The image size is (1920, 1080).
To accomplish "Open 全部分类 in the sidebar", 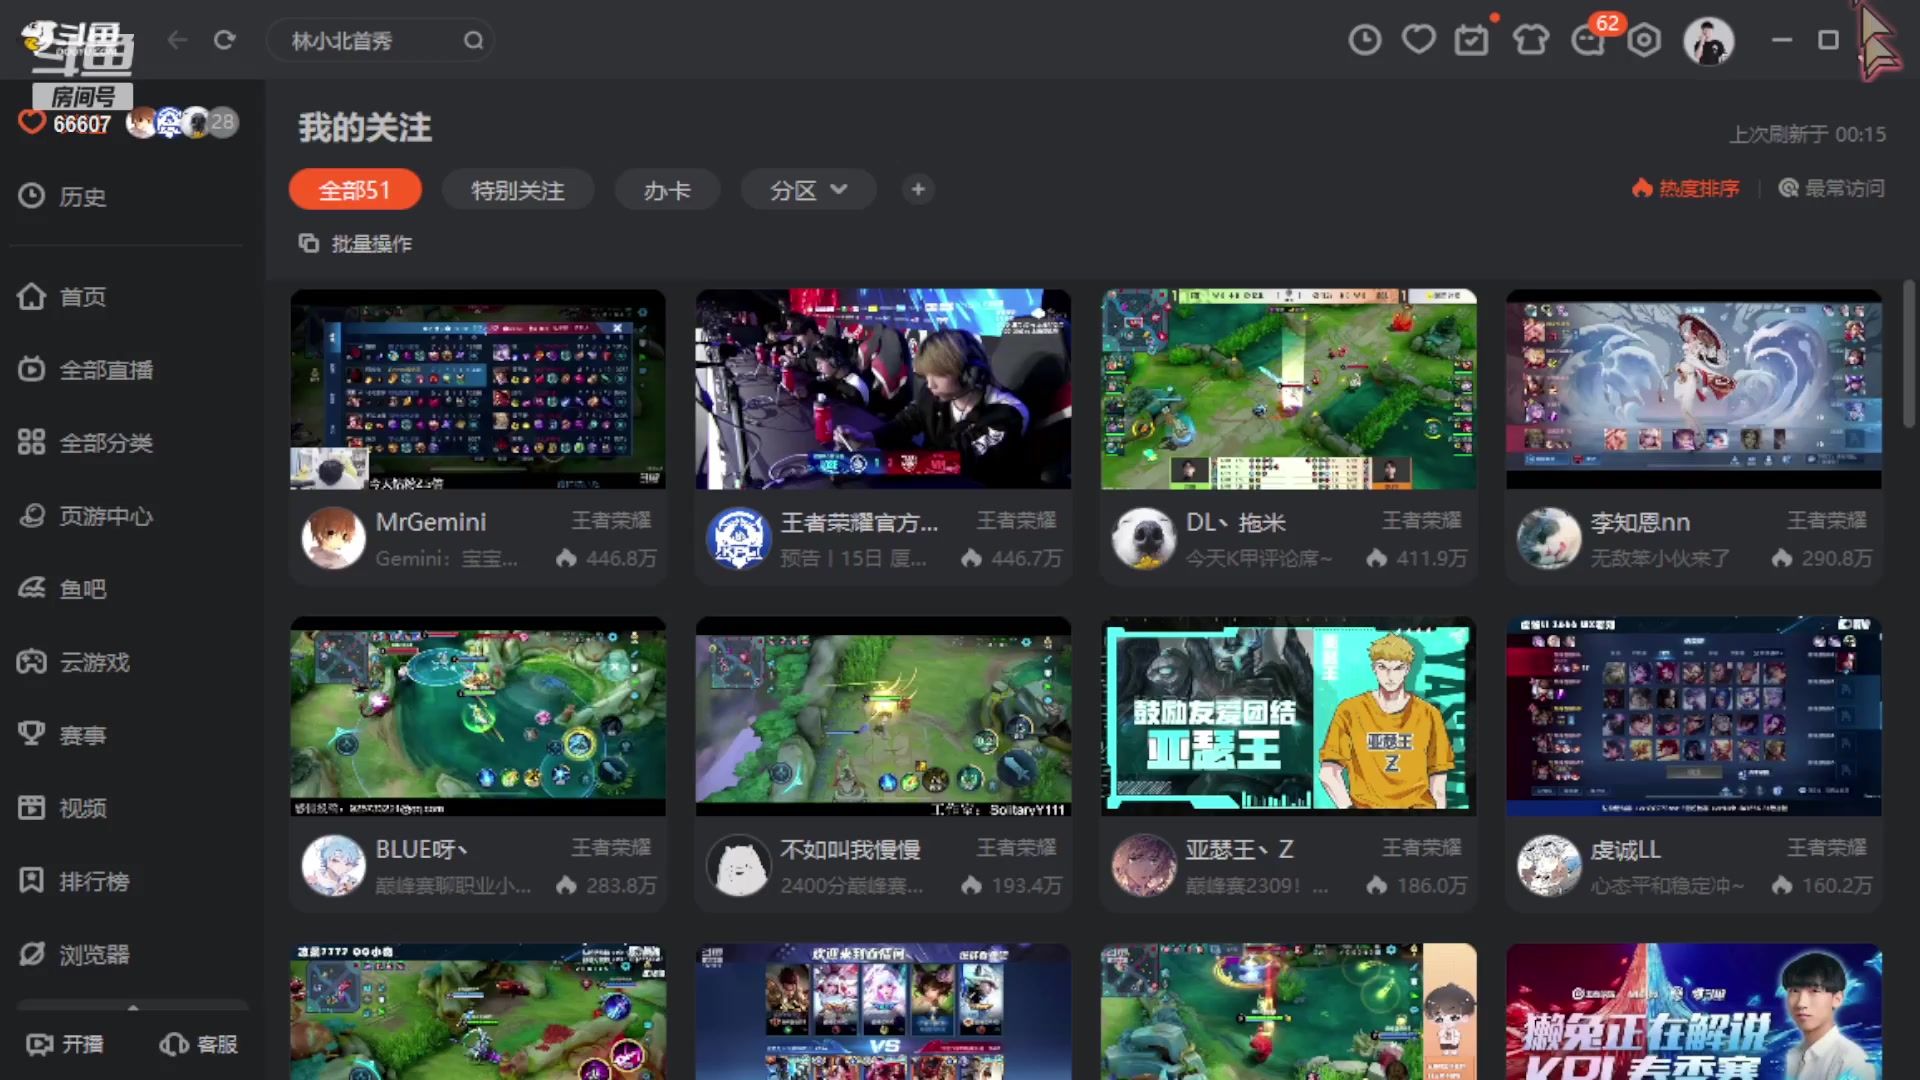I will [x=86, y=443].
